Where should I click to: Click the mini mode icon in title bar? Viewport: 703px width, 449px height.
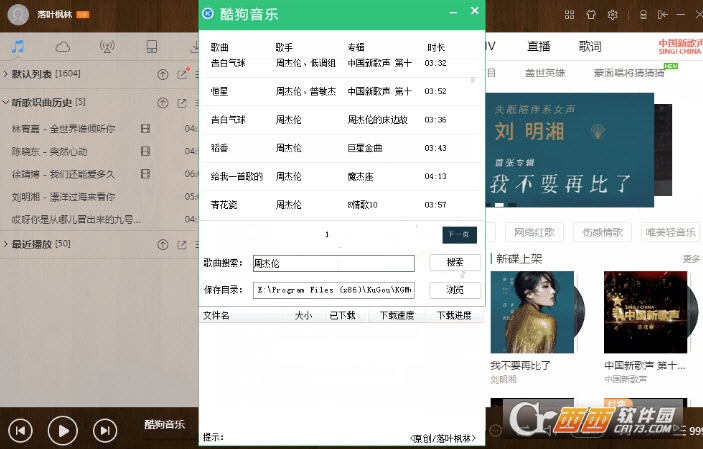pyautogui.click(x=663, y=15)
